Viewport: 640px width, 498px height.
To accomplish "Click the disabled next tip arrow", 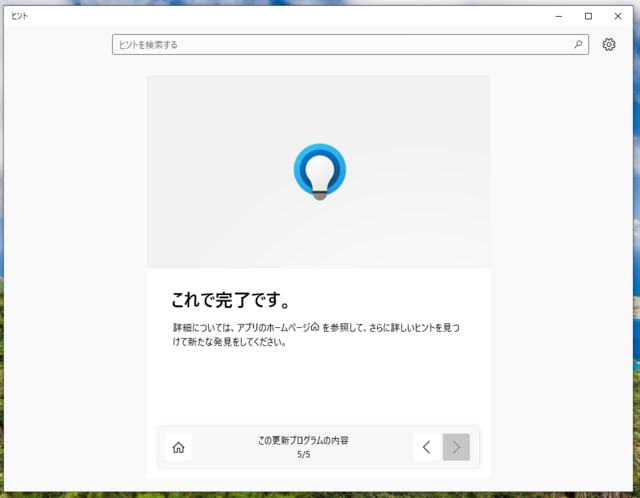I will click(456, 447).
